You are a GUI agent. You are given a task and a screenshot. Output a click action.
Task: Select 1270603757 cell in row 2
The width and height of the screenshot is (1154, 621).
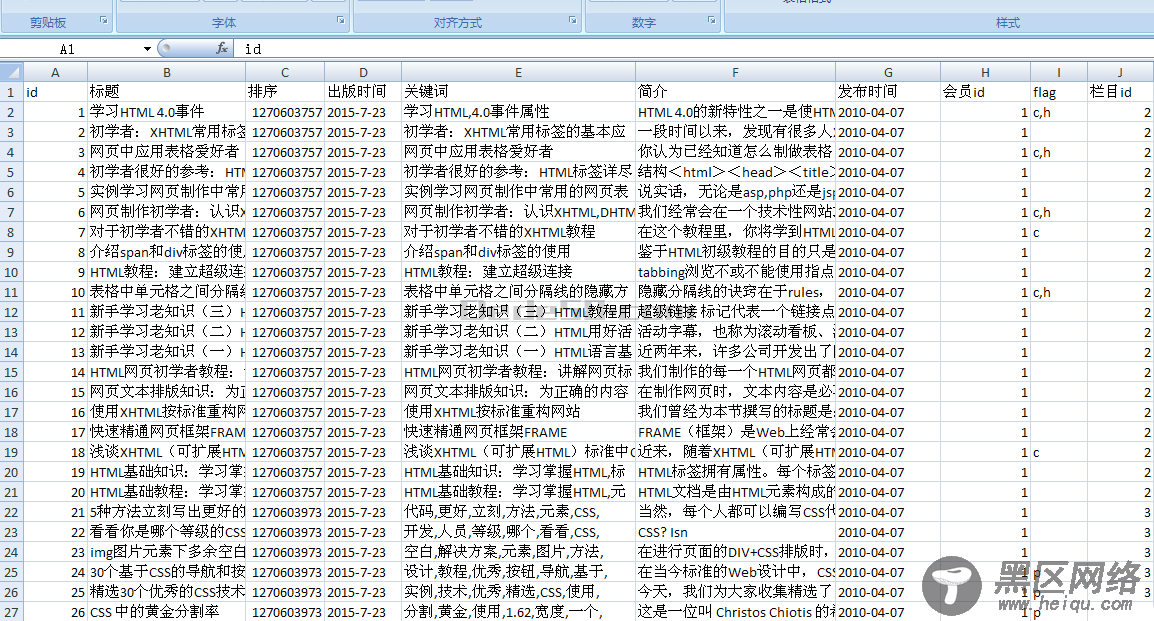(x=285, y=112)
